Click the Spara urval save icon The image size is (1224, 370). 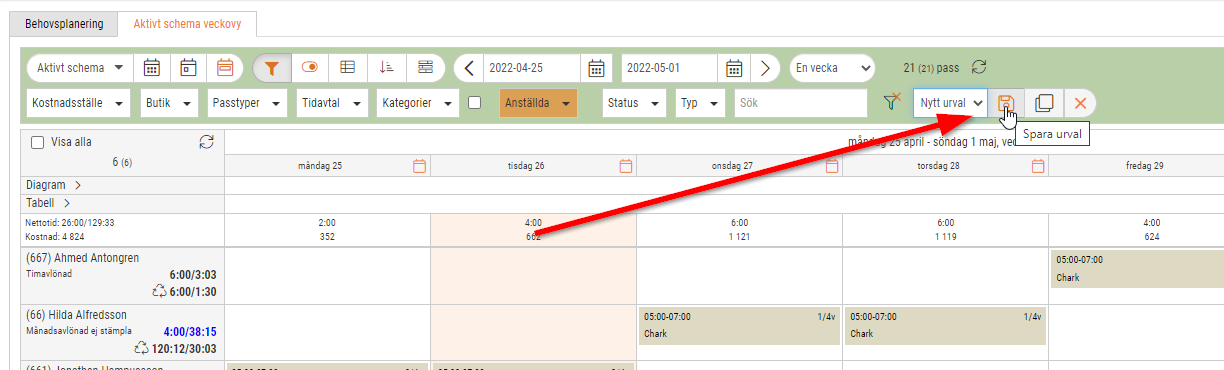[1006, 103]
